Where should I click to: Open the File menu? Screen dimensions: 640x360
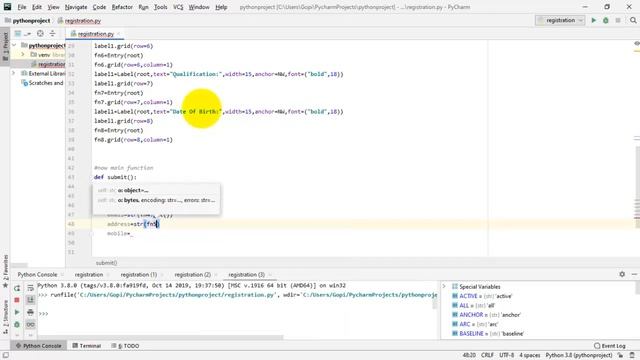pos(22,7)
